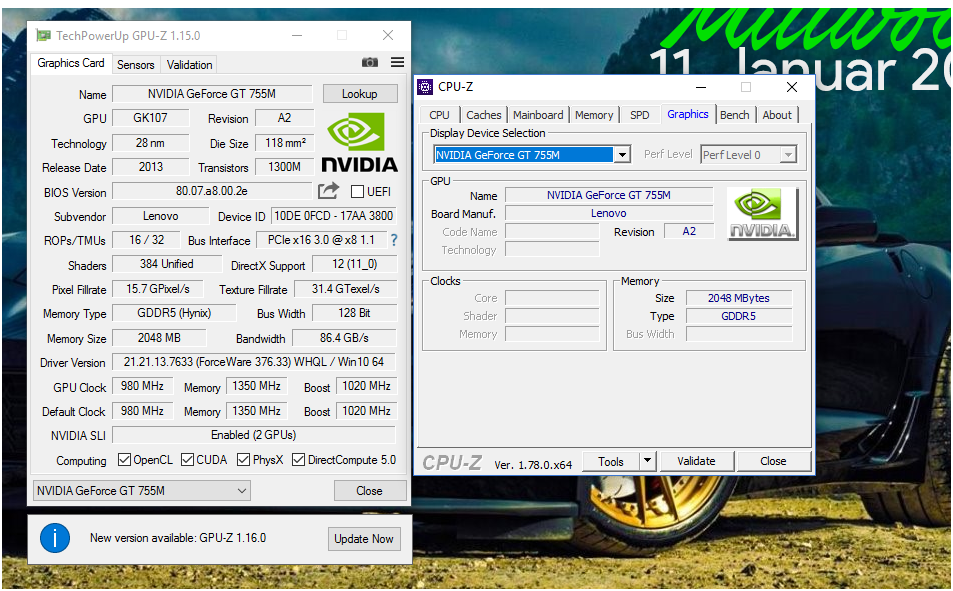Click the 15.7 GPixel/s pixel fillrate value
Image resolution: width=953 pixels, height=591 pixels.
click(157, 289)
